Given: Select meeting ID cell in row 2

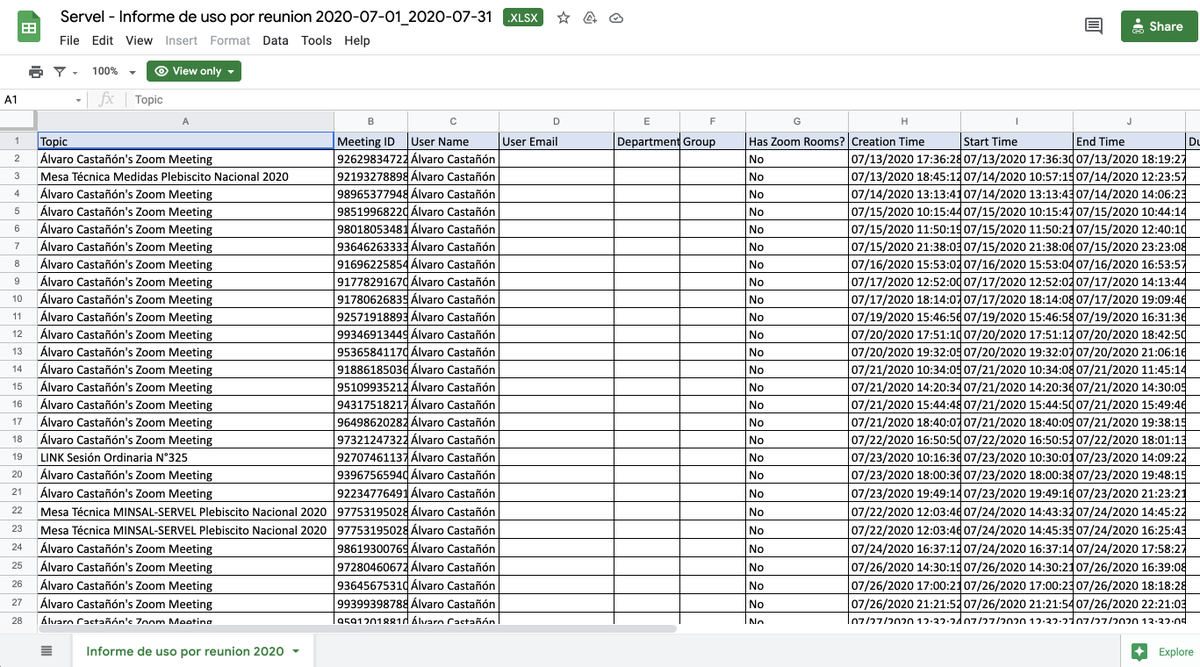Looking at the screenshot, I should click(x=371, y=159).
